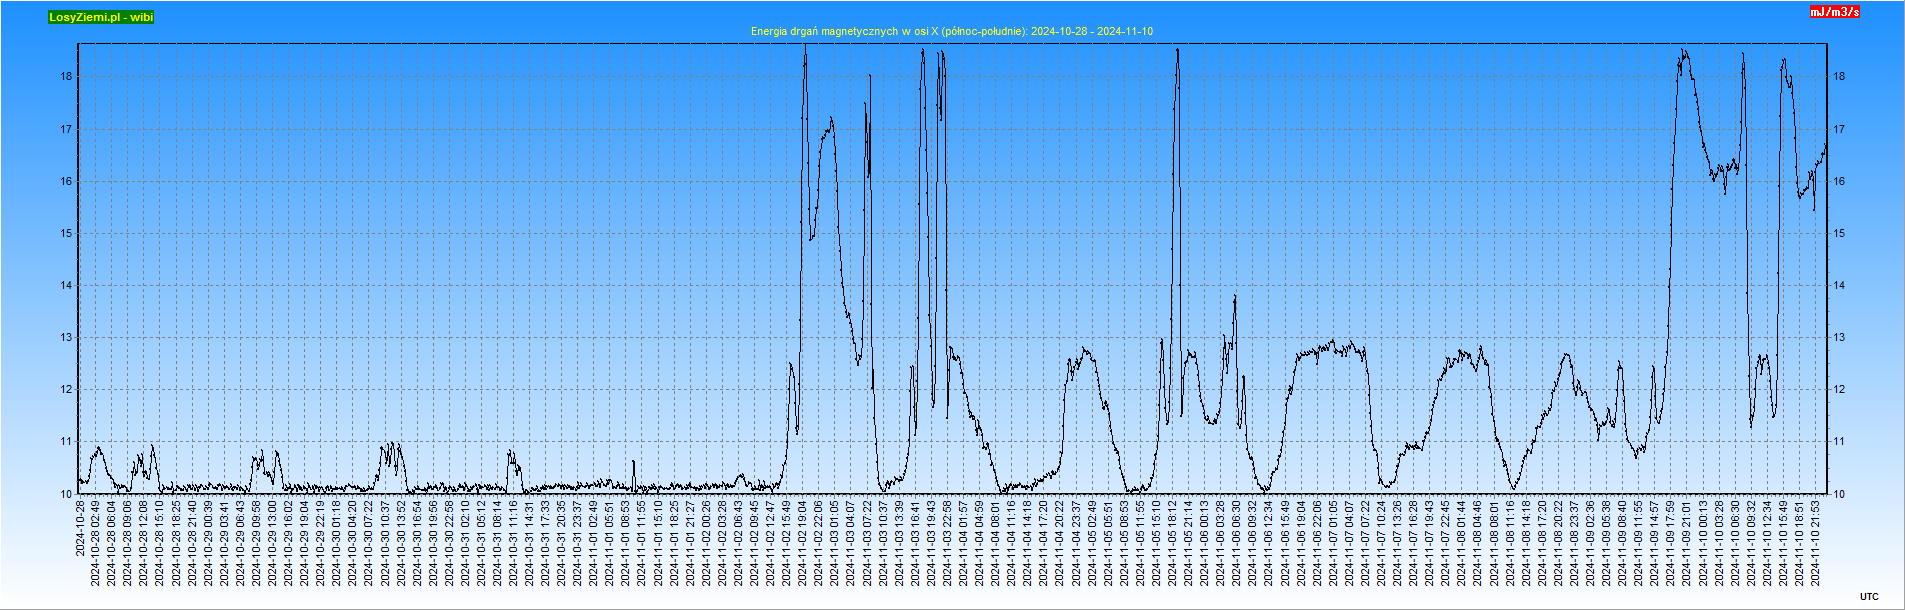Click the 16 value on right Y-axis
1905x610 pixels.
[1839, 181]
